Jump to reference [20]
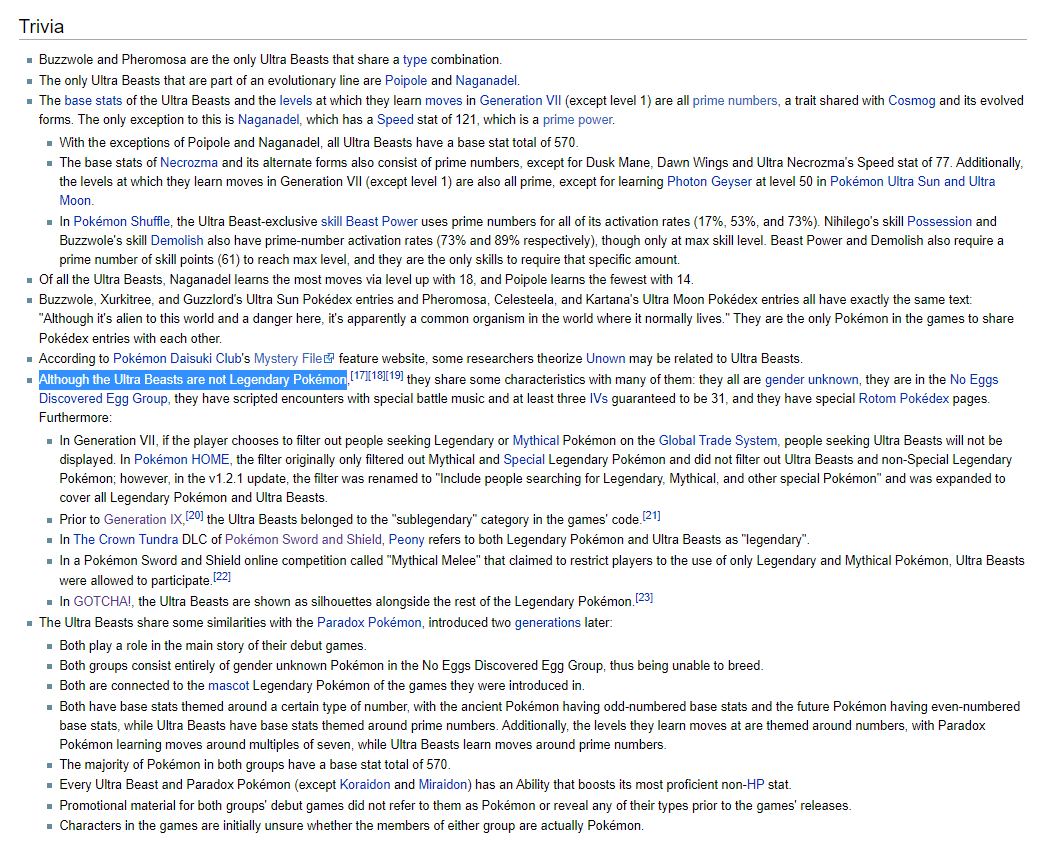The image size is (1052, 842). coord(194,515)
